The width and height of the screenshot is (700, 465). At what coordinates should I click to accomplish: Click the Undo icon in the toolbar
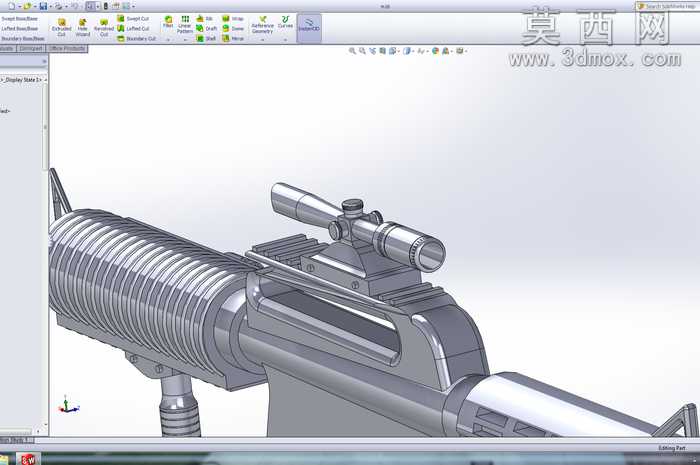coord(75,6)
